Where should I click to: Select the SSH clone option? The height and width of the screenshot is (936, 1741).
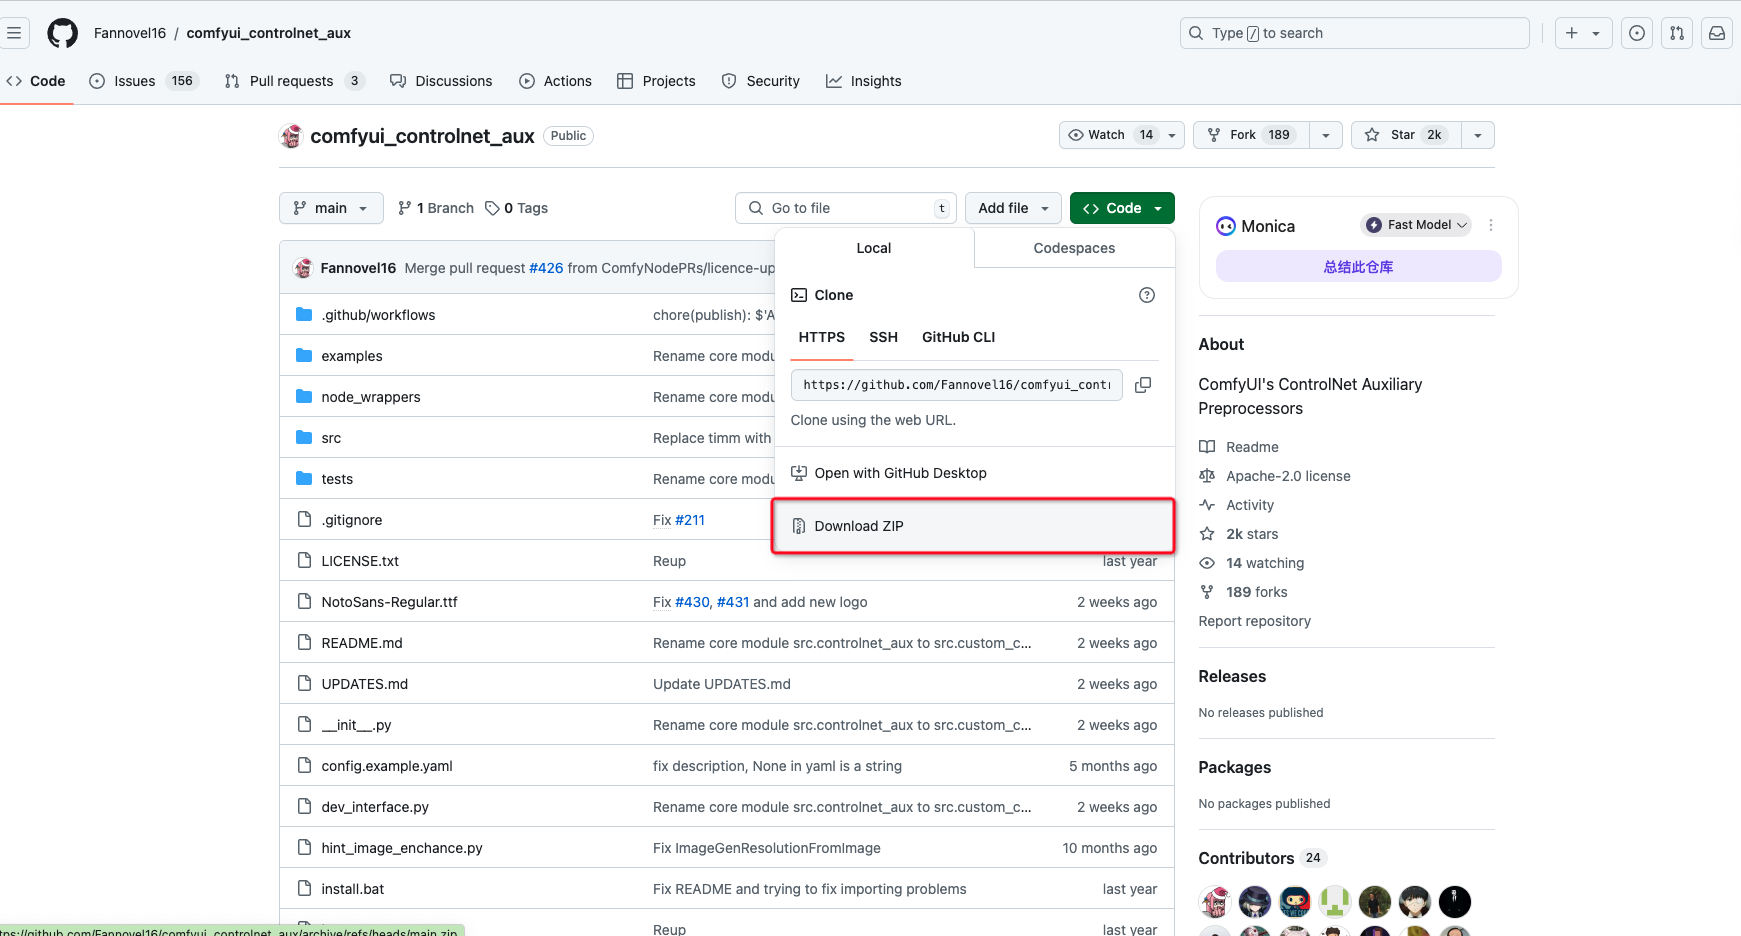883,338
